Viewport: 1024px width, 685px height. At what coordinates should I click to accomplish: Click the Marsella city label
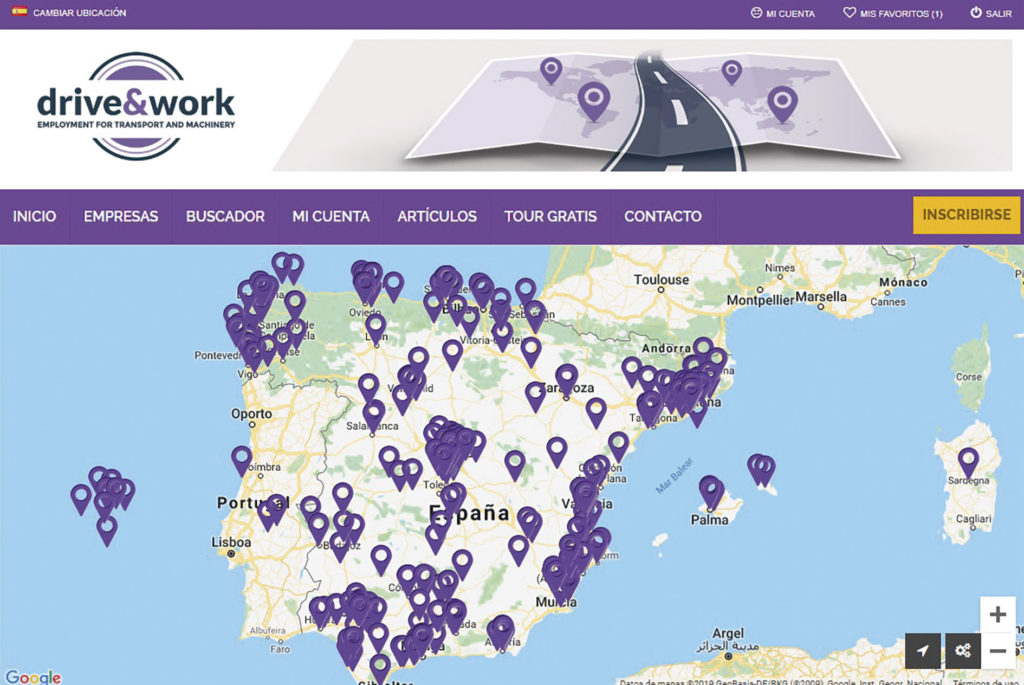coord(821,296)
